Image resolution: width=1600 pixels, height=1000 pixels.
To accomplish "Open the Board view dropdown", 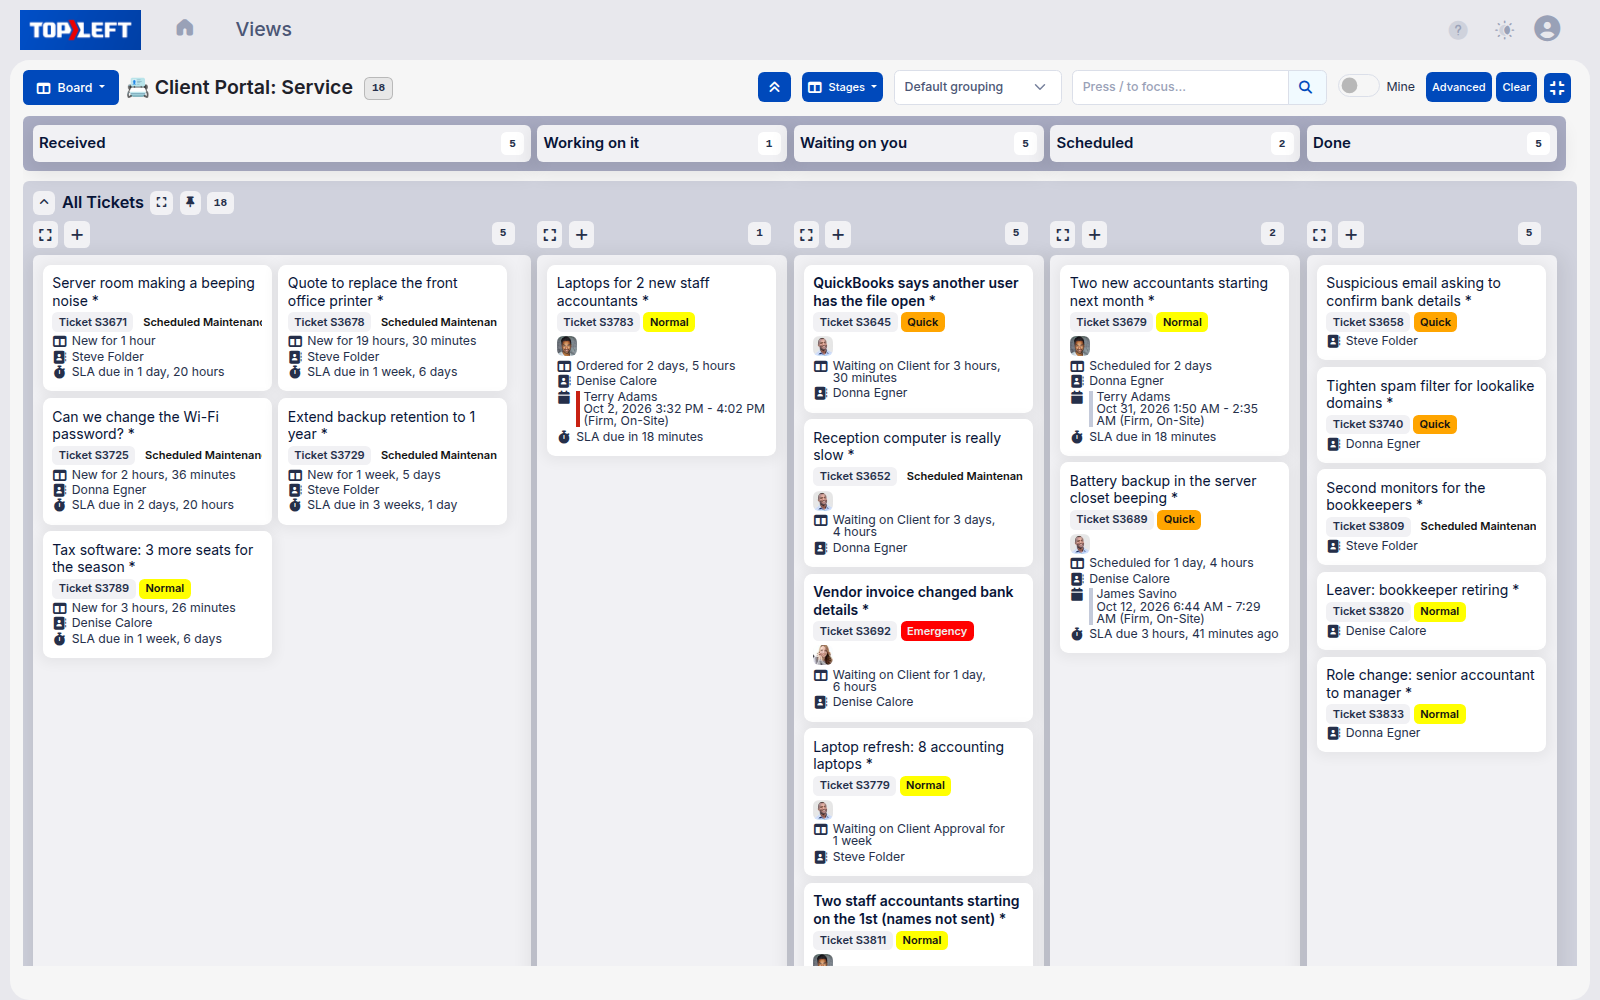I will tap(71, 87).
